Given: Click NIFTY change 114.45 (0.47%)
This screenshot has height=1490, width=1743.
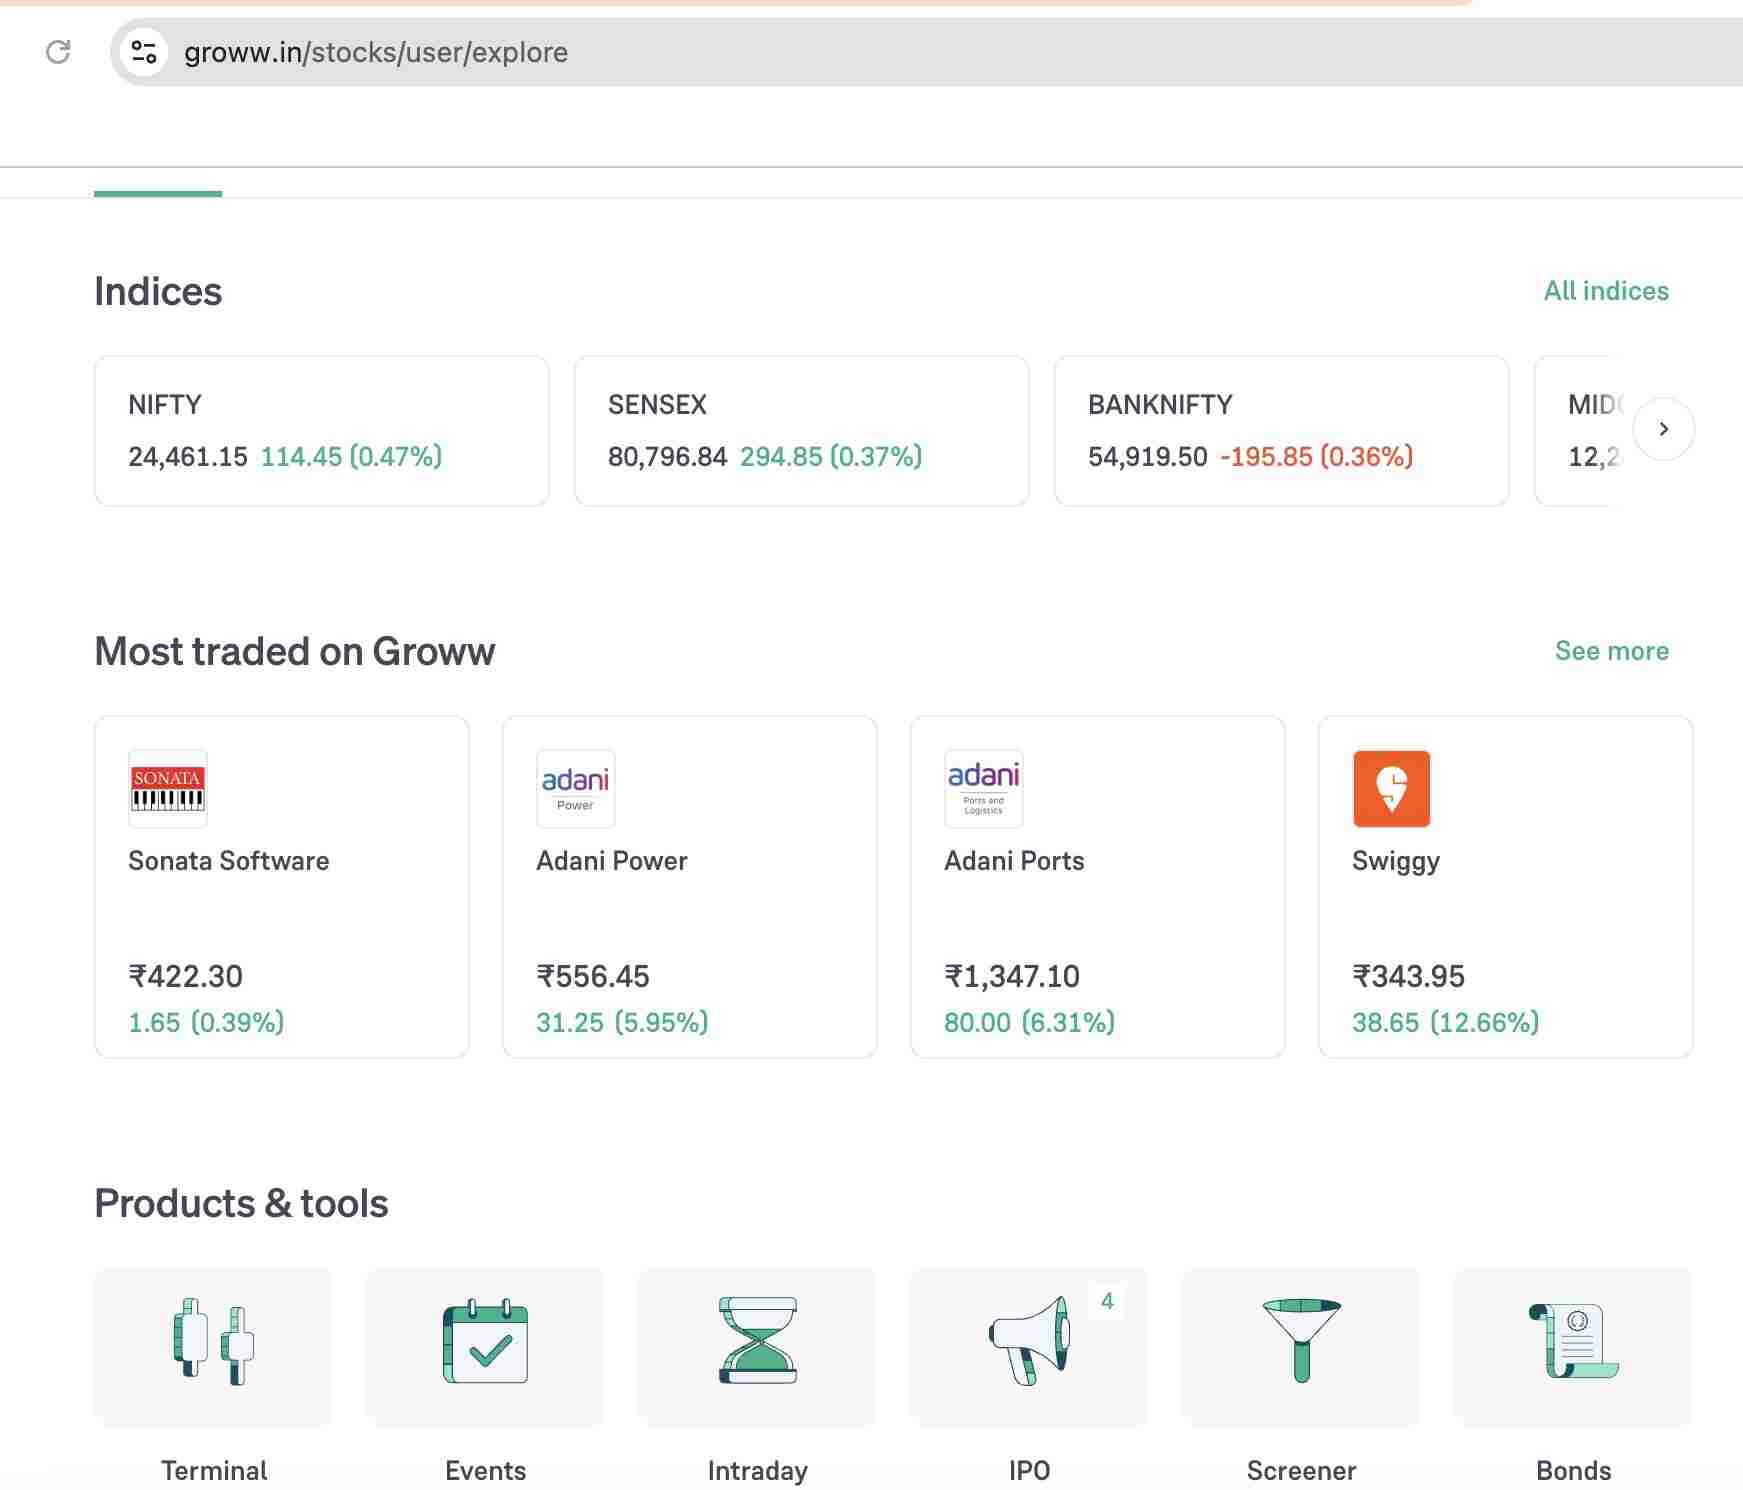Looking at the screenshot, I should click(x=351, y=457).
